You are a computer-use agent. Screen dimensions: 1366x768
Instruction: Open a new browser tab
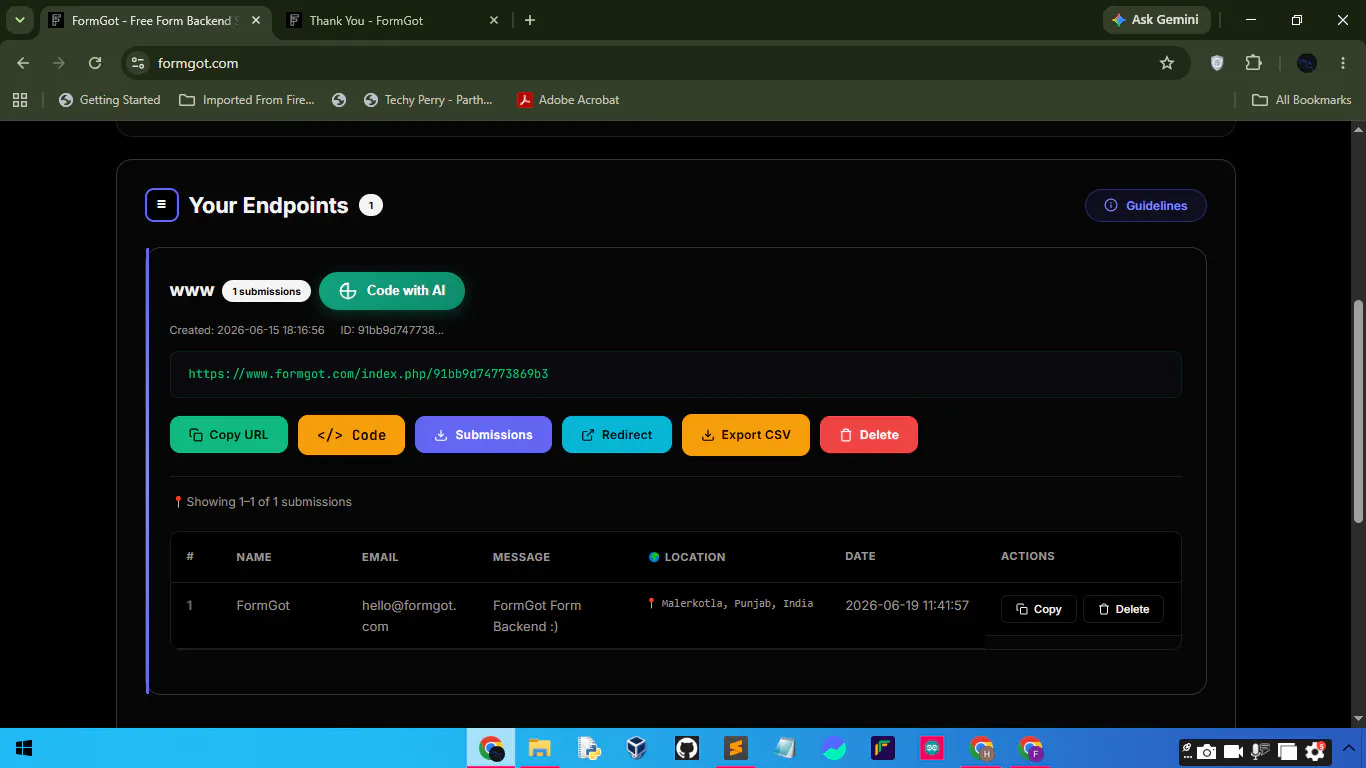click(x=530, y=20)
